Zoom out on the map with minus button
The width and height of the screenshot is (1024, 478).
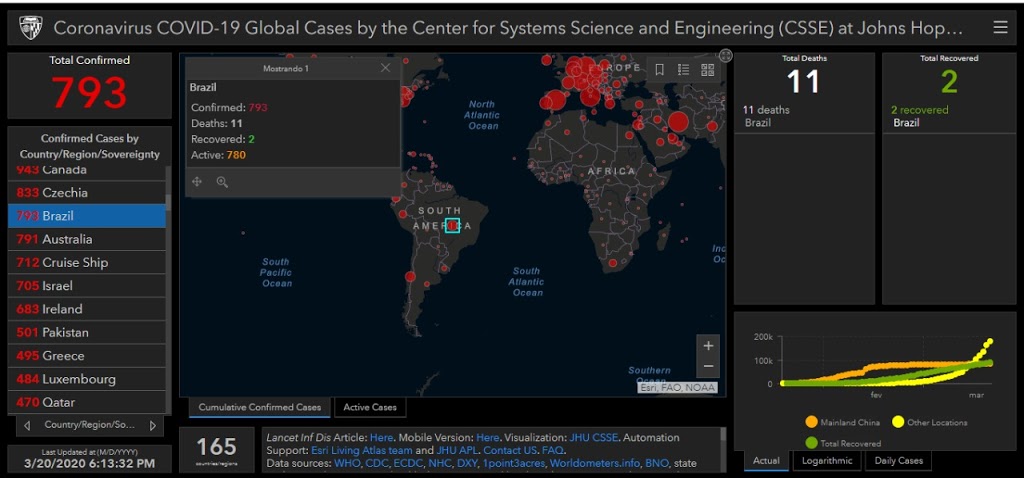(708, 366)
